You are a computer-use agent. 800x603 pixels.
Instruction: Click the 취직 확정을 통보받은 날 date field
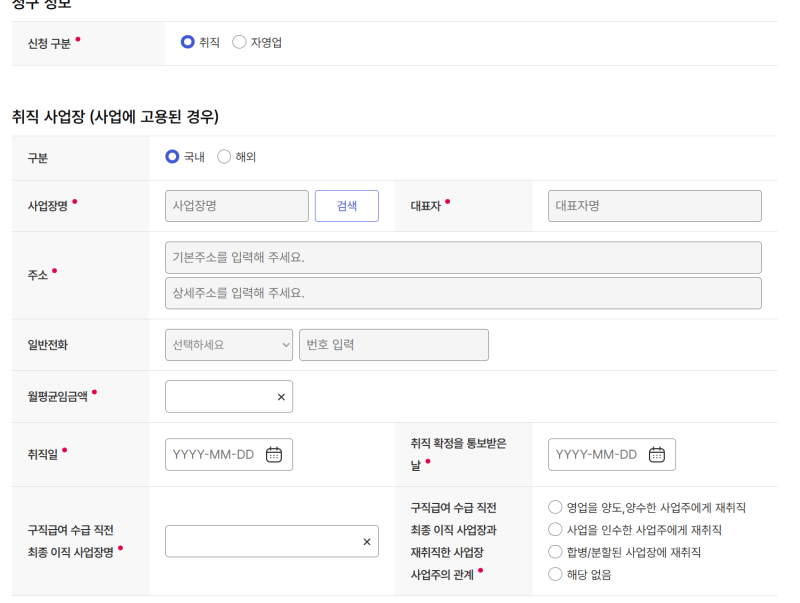[x=612, y=455]
